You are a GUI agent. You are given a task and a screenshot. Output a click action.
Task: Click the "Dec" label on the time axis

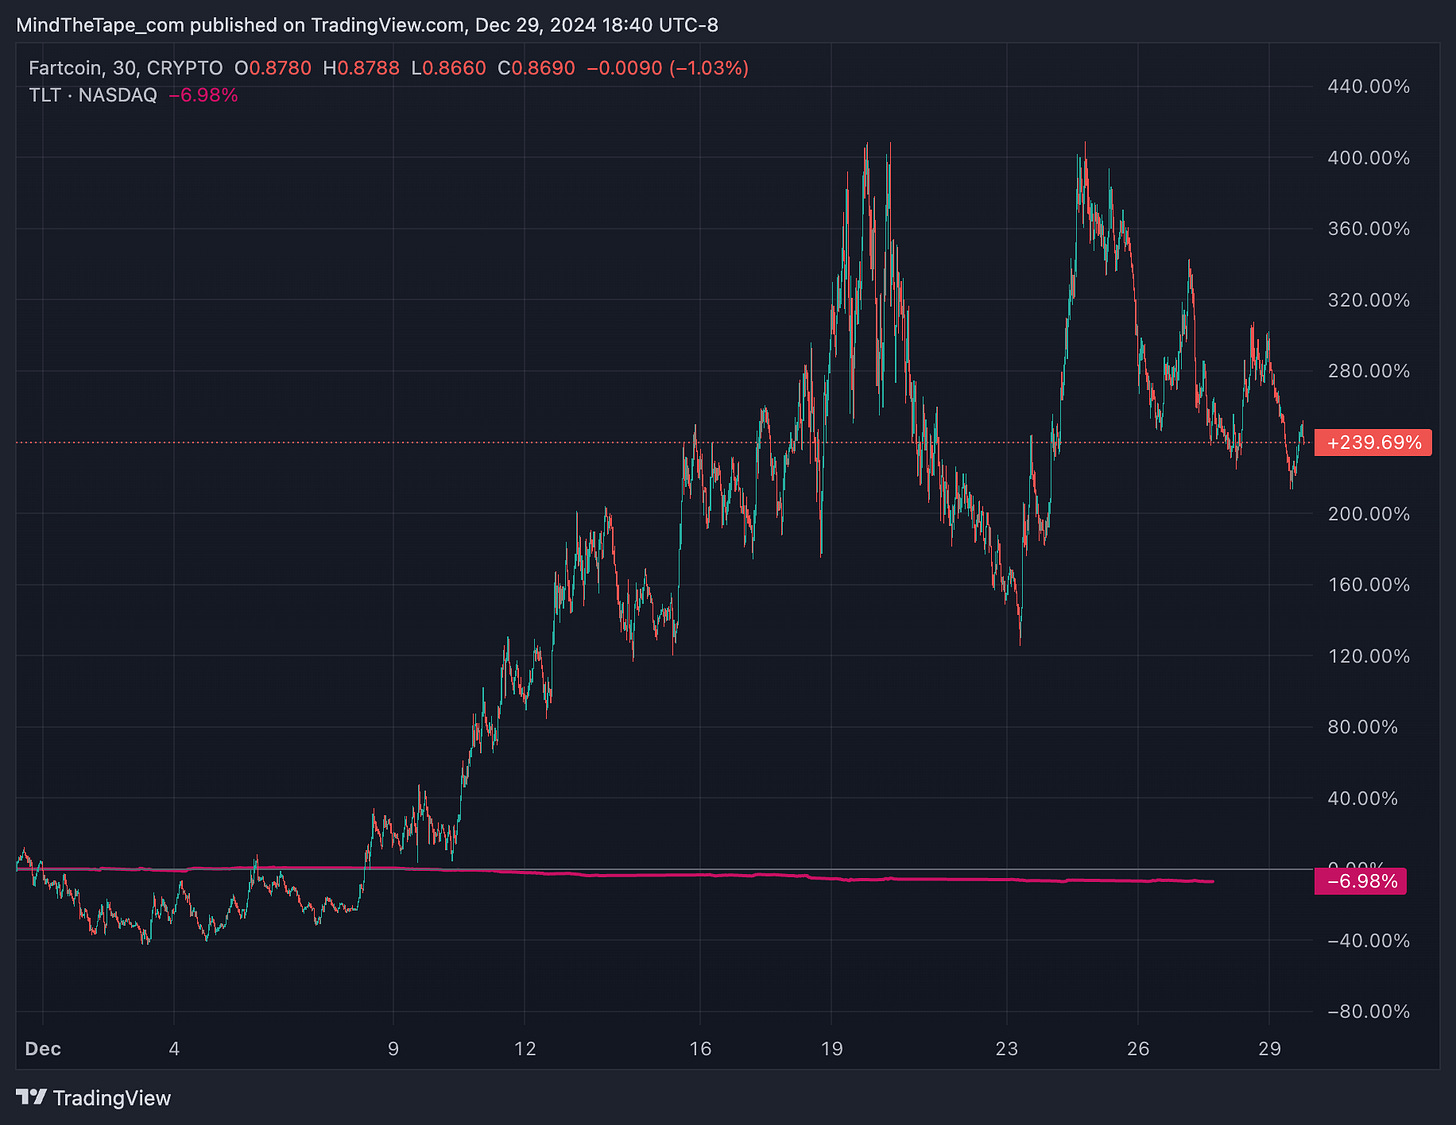(43, 1049)
